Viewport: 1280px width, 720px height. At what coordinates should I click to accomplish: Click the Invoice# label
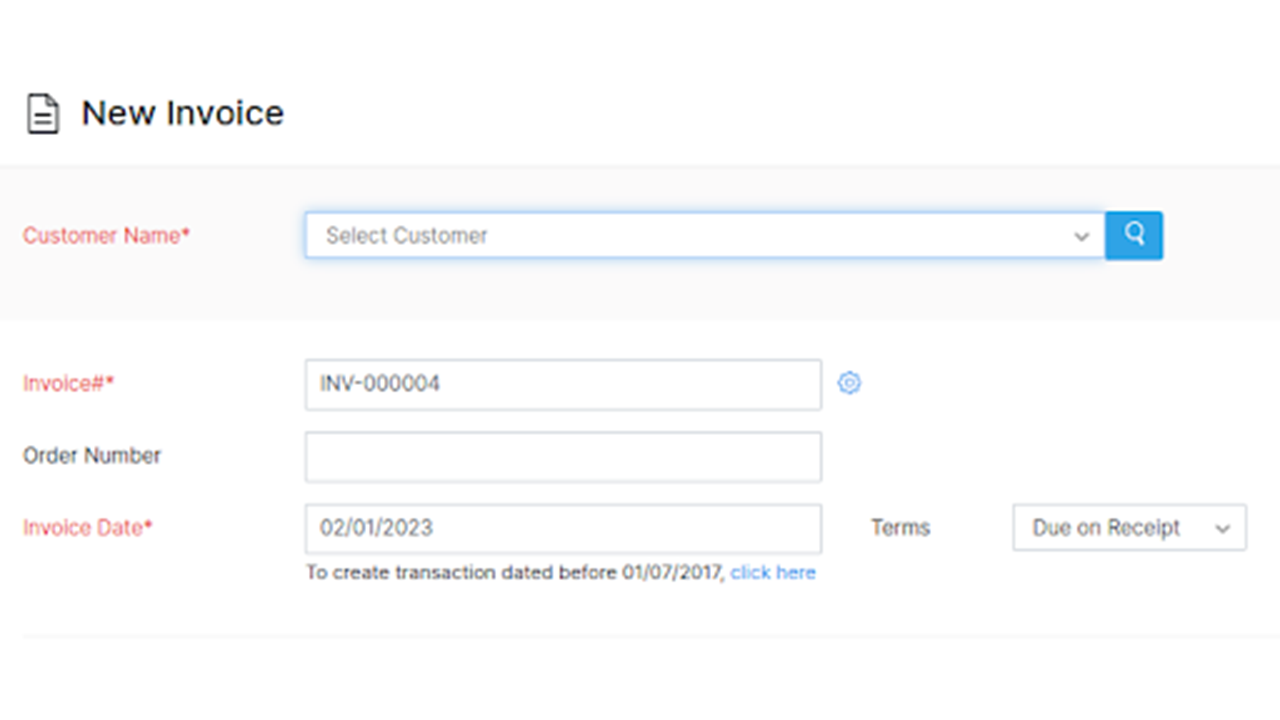tap(68, 384)
